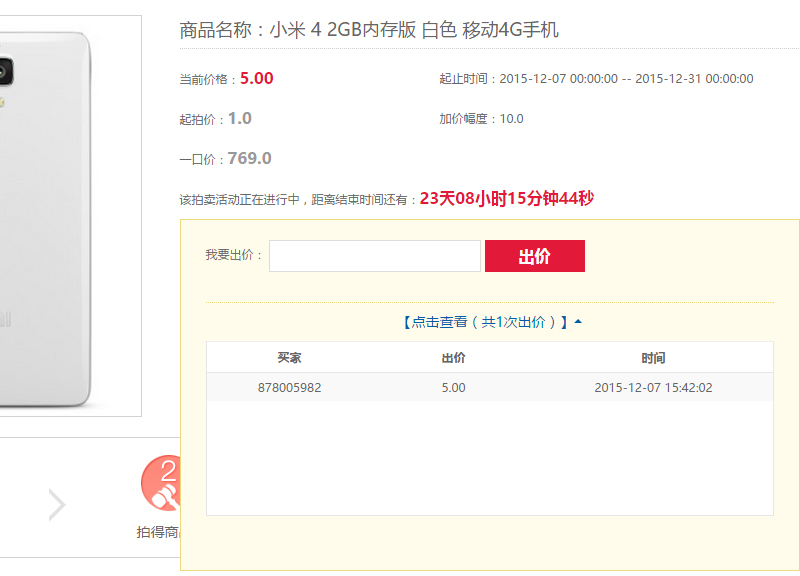Focus the 我要出价 bid amount input field
The width and height of the screenshot is (800, 576).
[374, 256]
